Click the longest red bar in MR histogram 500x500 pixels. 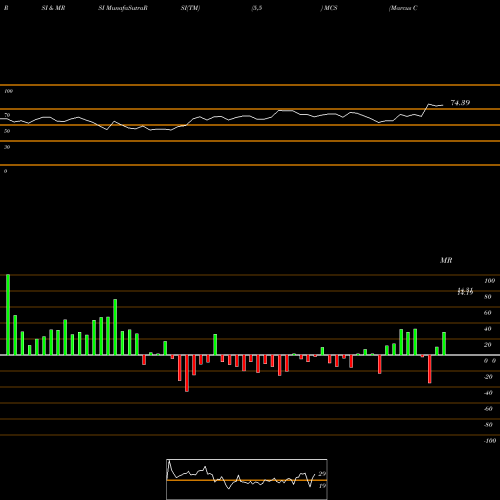click(x=187, y=373)
